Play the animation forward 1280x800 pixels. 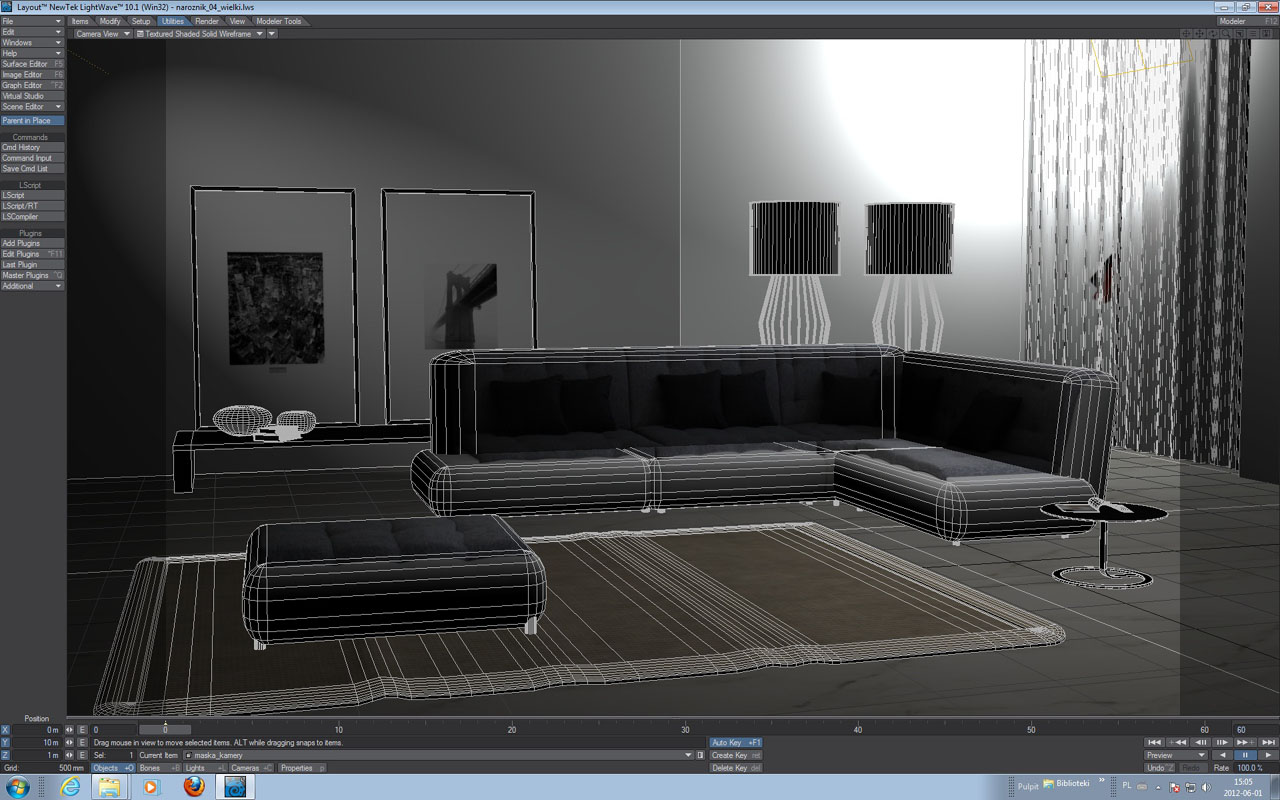1268,755
